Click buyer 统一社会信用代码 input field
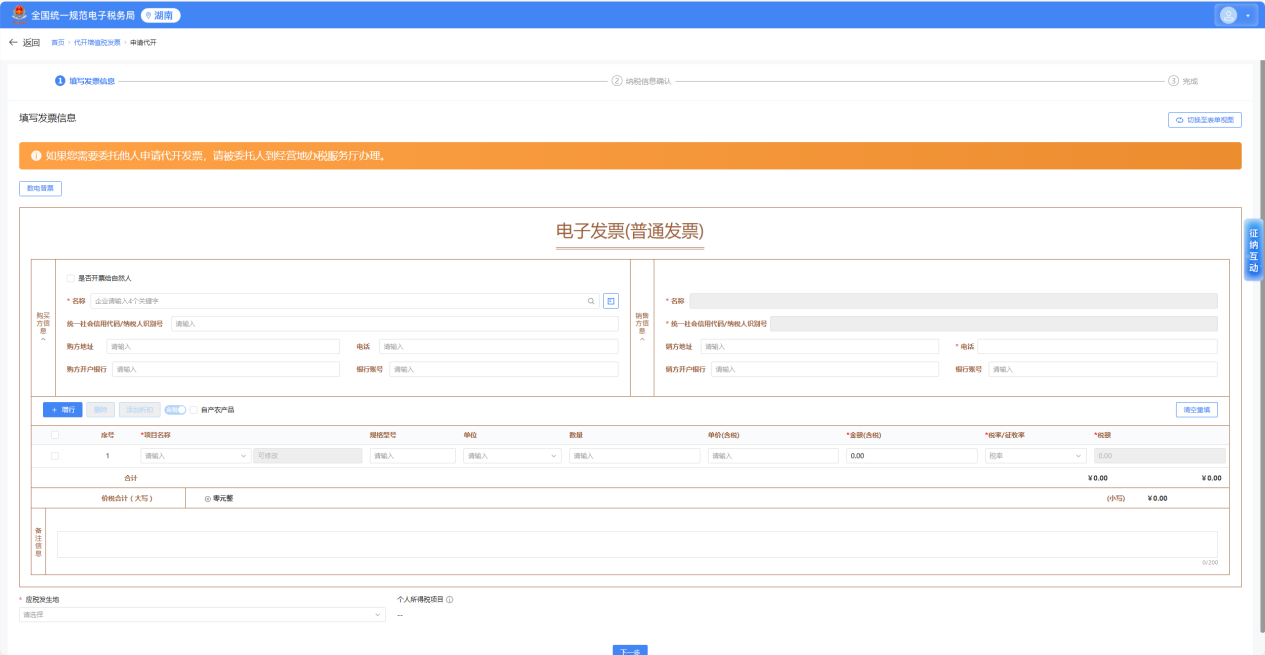This screenshot has height=655, width=1265. (x=395, y=324)
